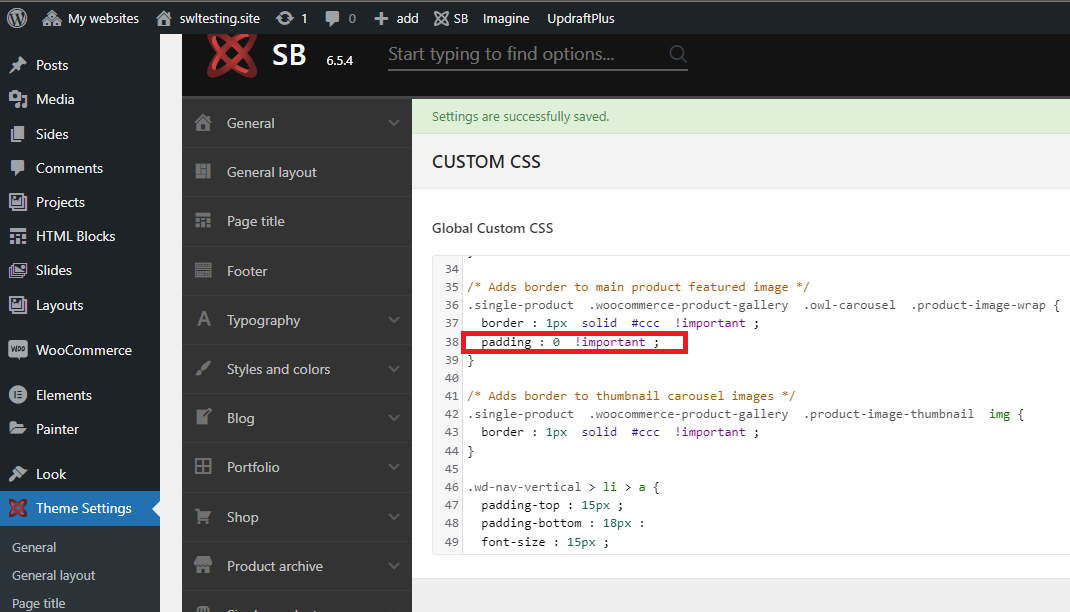Click the Footer keyboard-style icon

coord(203,270)
